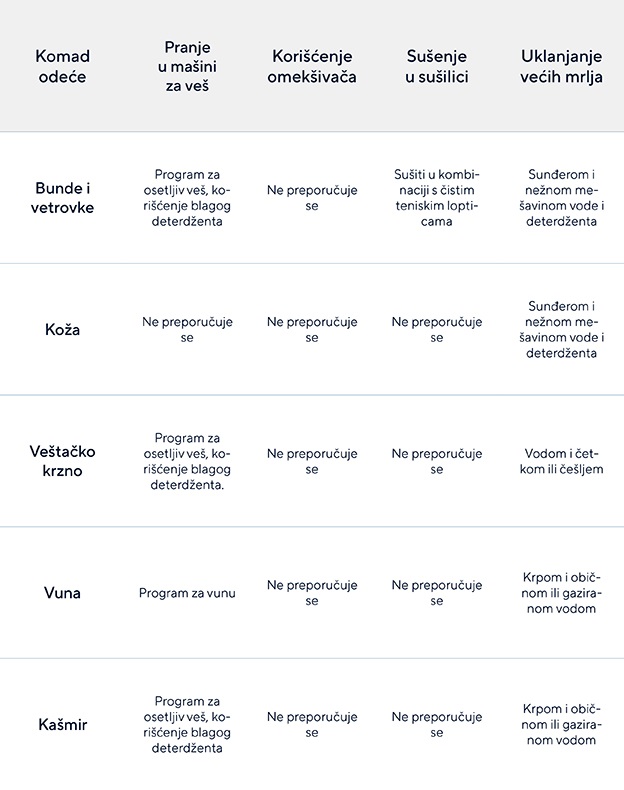The image size is (624, 790).
Task: Click the "Komad odeće" column header
Action: click(x=62, y=66)
